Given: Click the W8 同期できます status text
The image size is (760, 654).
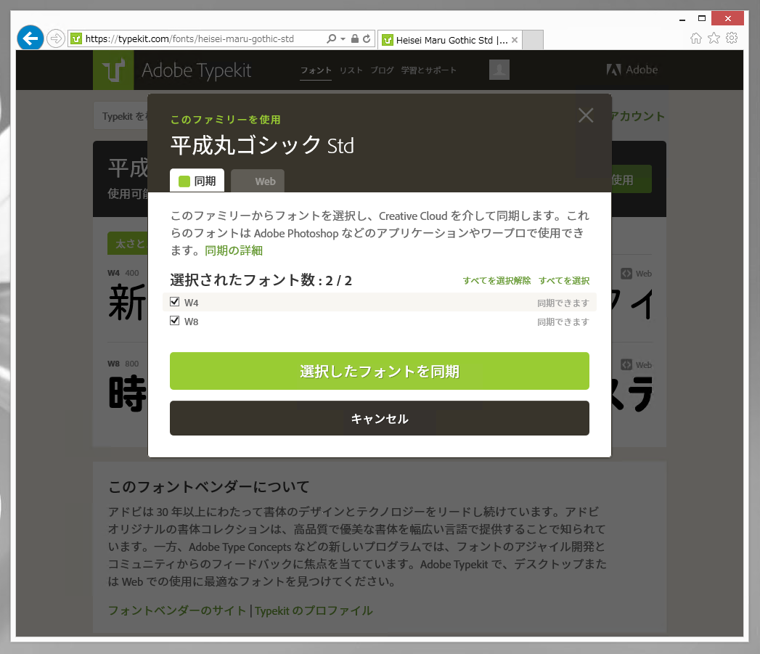Looking at the screenshot, I should pos(563,322).
